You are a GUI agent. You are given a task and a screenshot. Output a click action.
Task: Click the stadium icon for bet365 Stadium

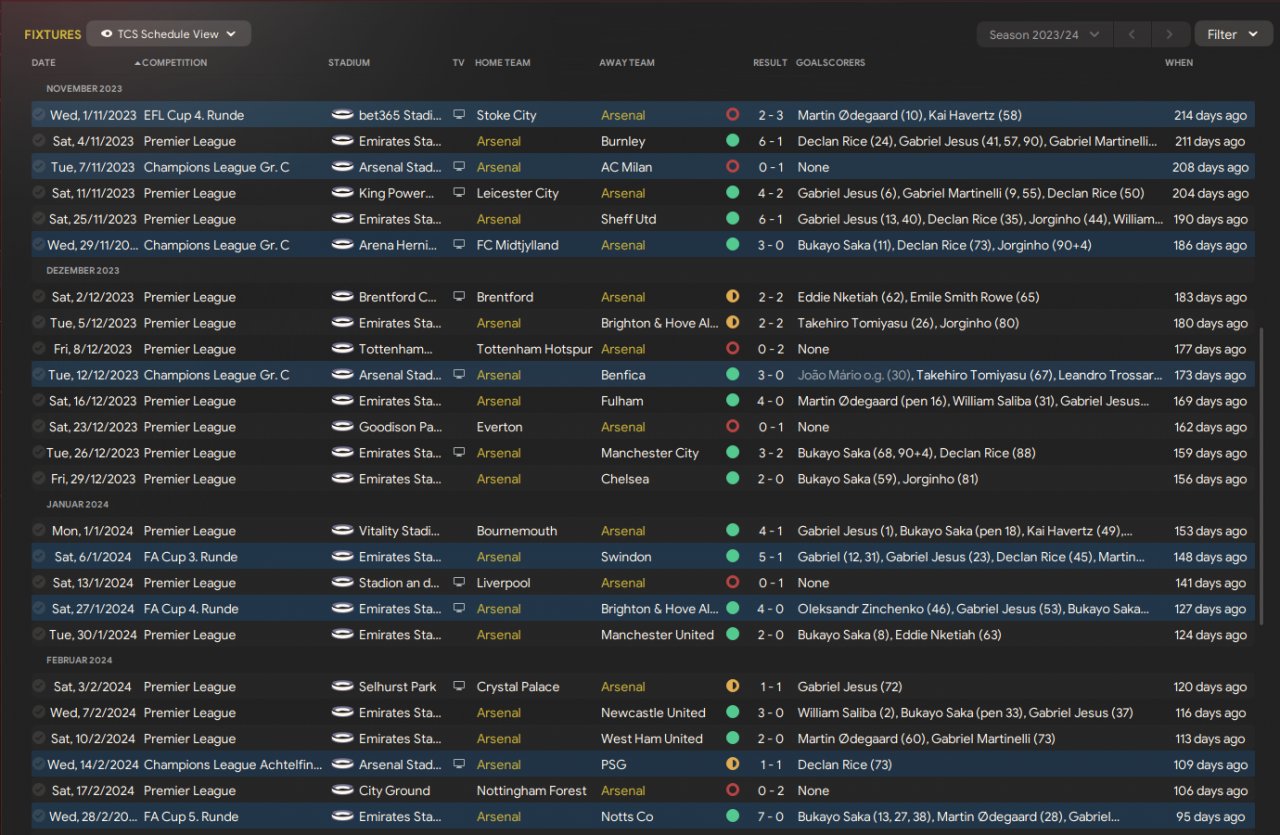342,115
